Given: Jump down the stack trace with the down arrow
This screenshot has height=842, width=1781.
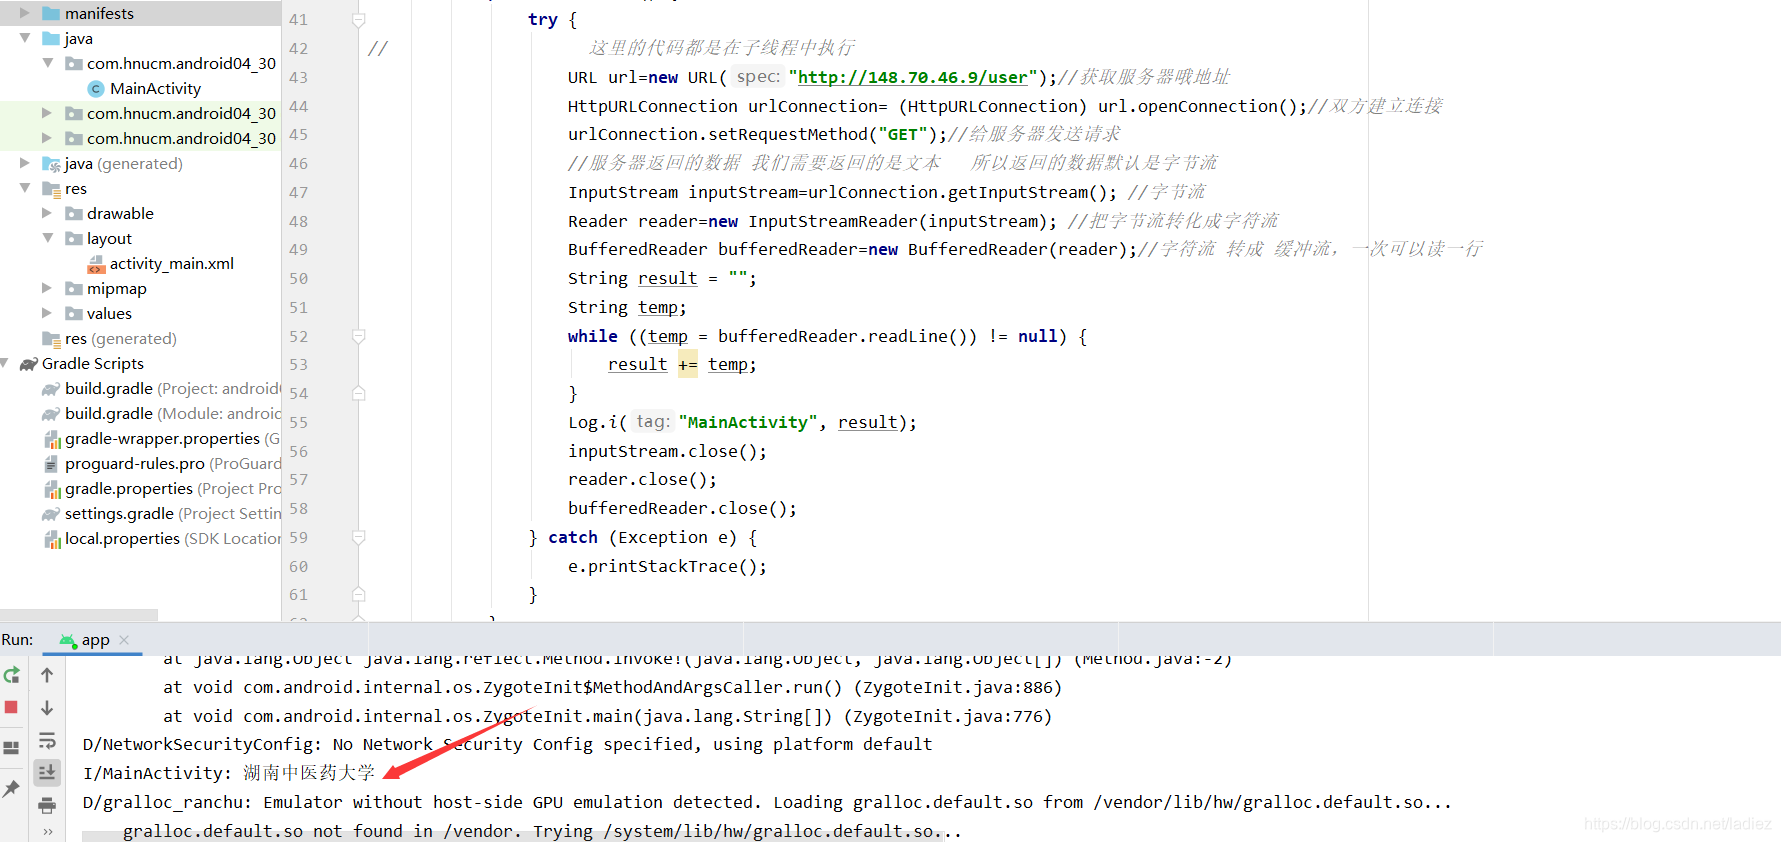Looking at the screenshot, I should [x=47, y=708].
